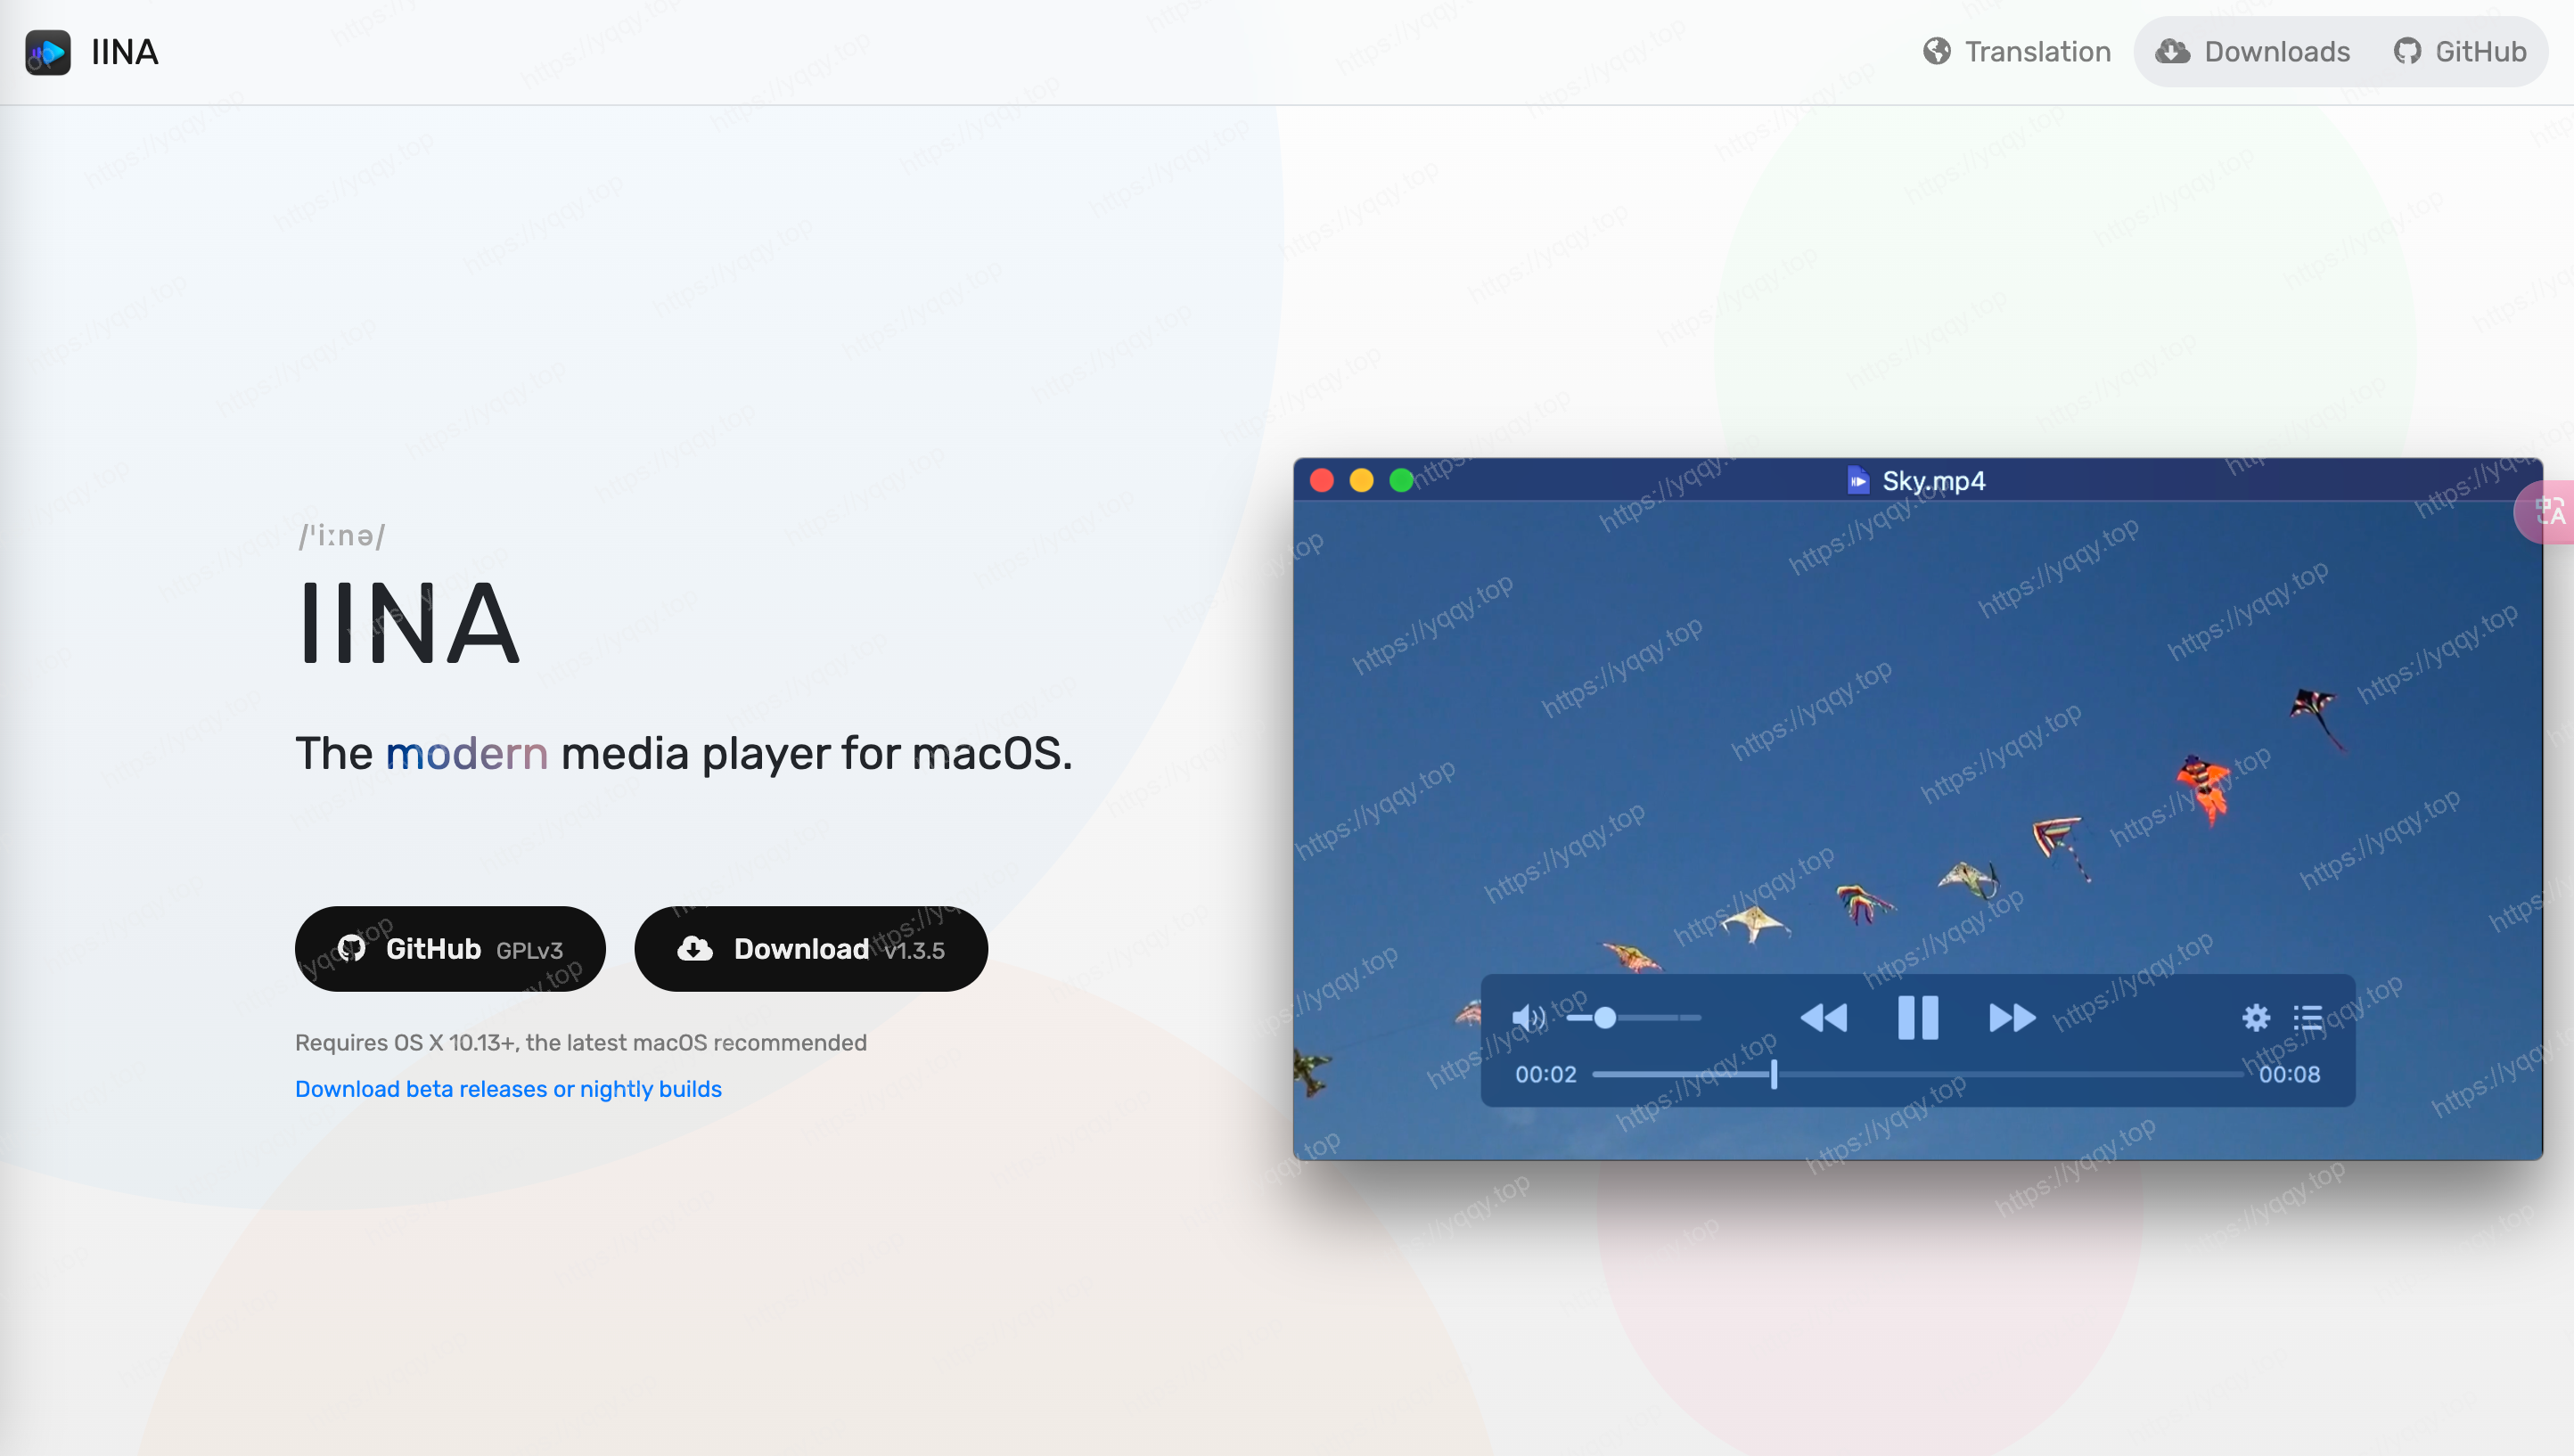Click the Sky.mp4 file icon in title bar
The image size is (2574, 1456).
1858,481
